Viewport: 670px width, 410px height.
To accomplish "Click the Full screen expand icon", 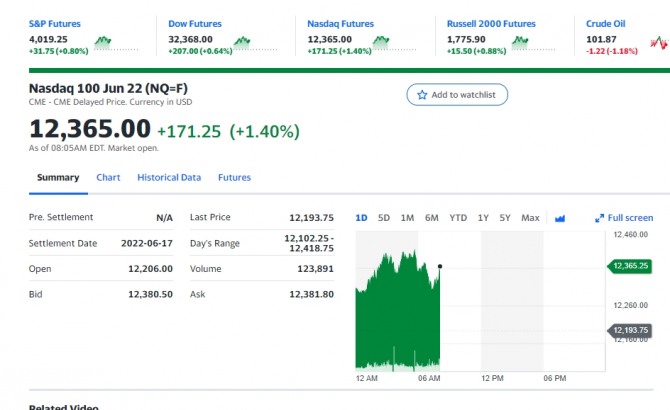I will point(600,218).
